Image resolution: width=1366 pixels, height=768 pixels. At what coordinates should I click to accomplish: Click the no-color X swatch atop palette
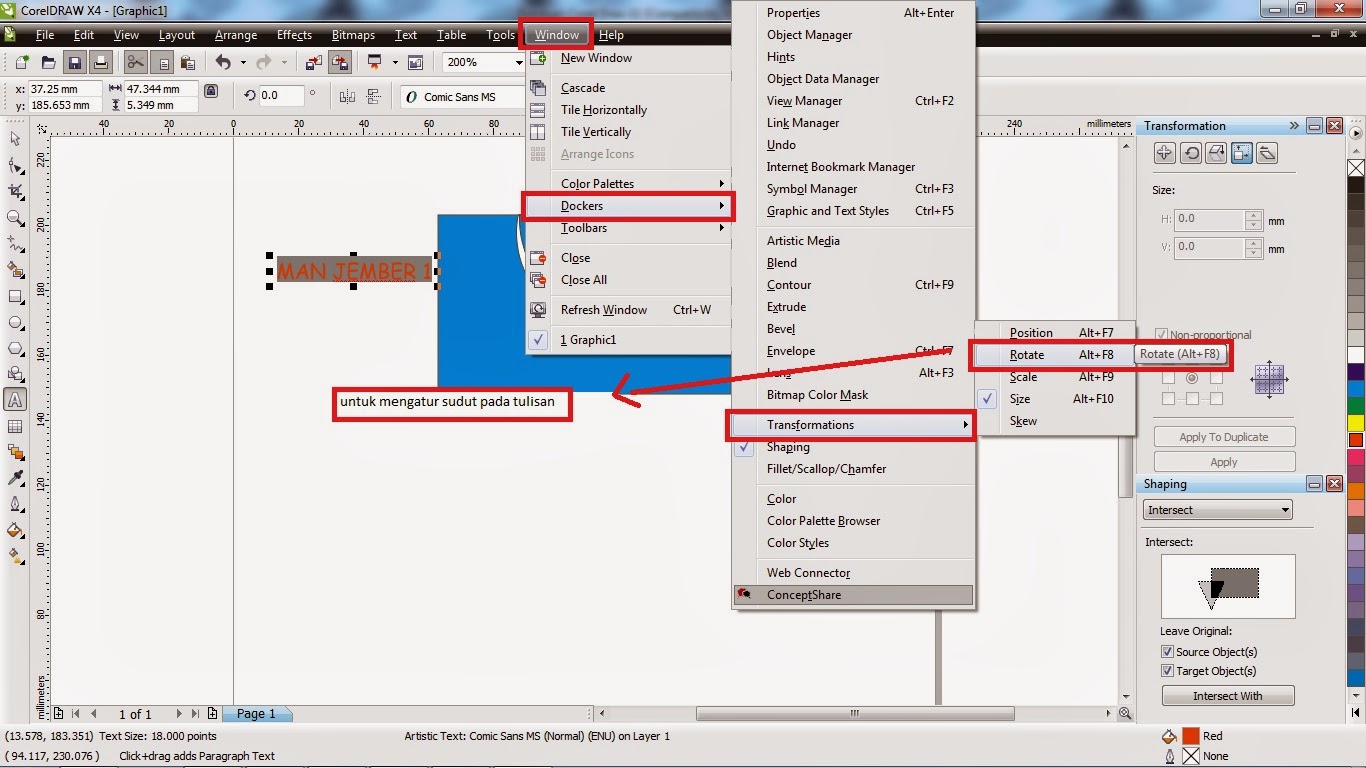click(1356, 167)
